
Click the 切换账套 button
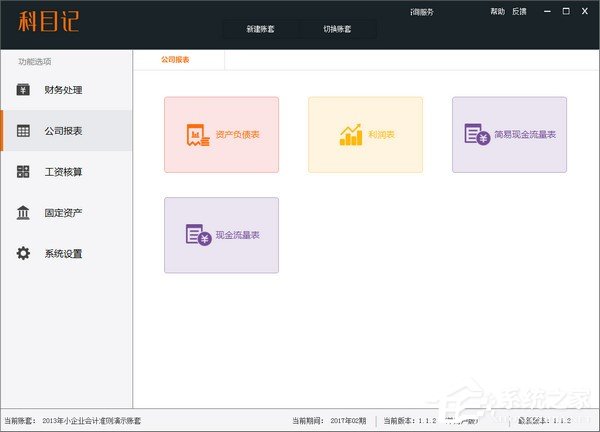(337, 29)
